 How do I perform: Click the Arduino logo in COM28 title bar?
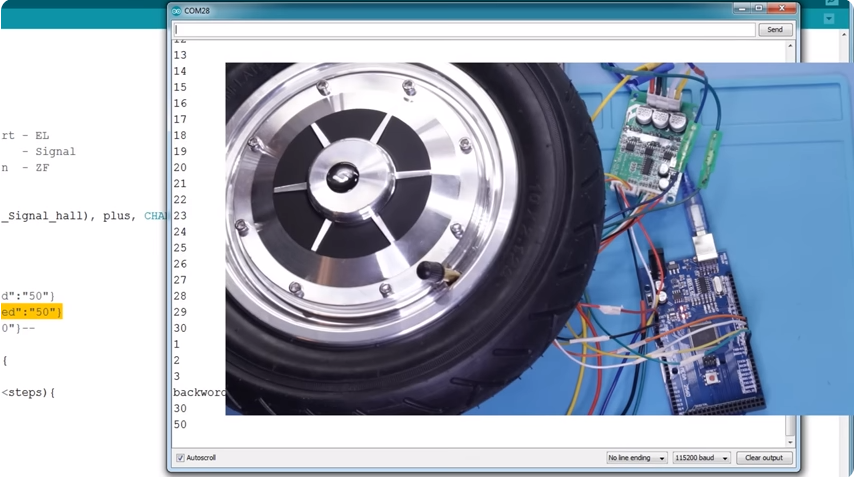pos(177,10)
